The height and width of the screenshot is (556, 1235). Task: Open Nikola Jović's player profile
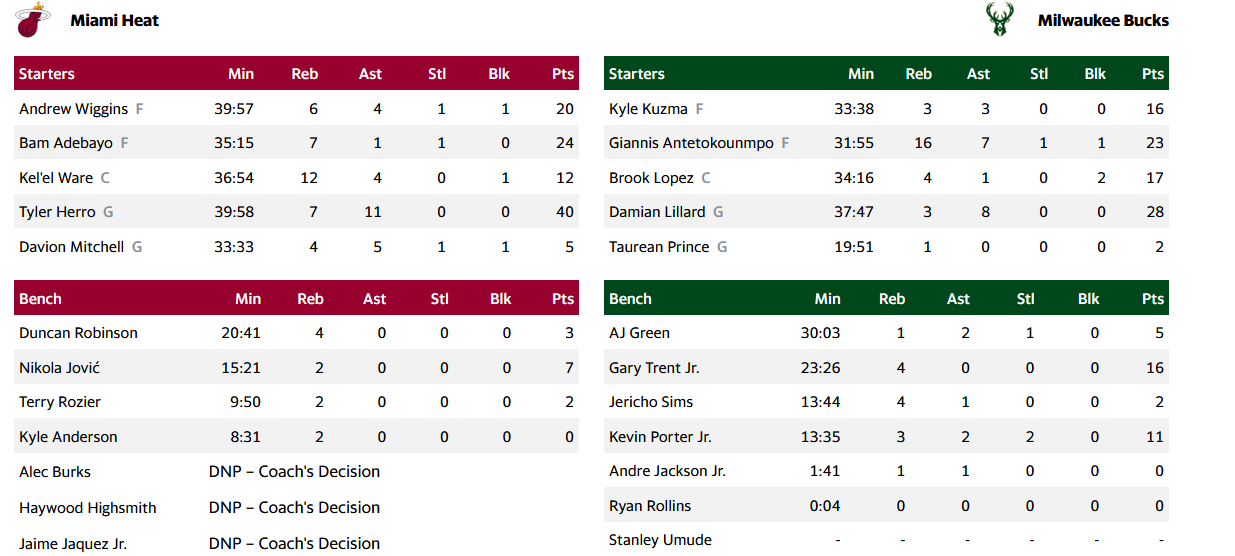pos(59,368)
